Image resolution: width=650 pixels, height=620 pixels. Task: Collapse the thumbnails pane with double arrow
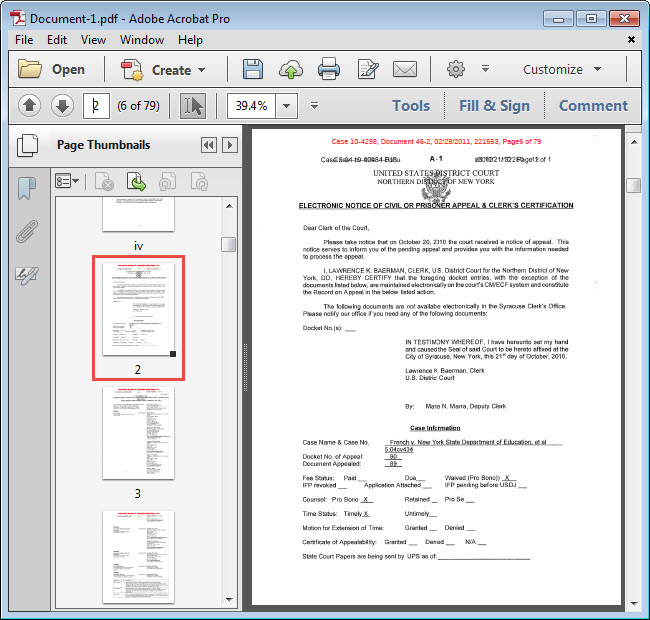click(208, 145)
